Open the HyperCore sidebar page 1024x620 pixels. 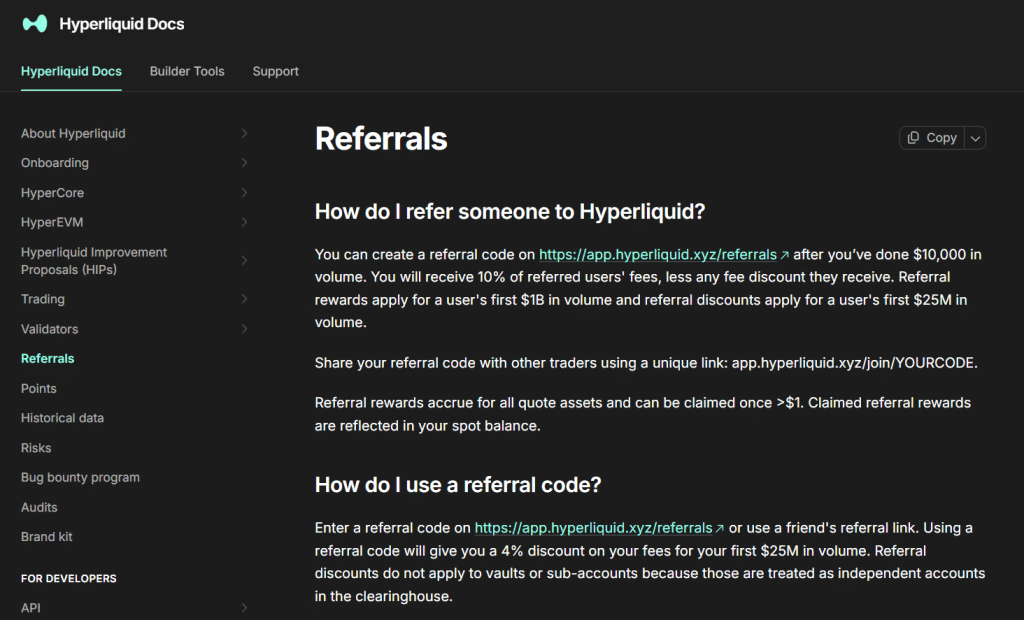52,193
